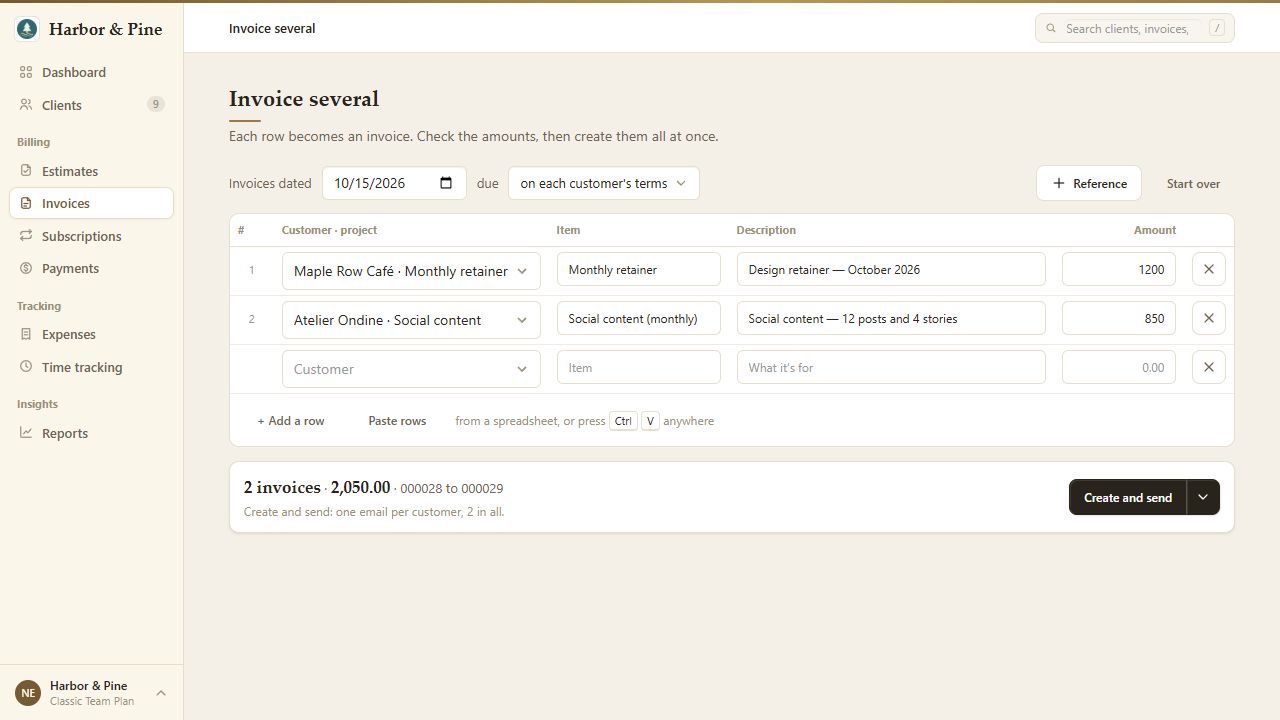Click Add a row
This screenshot has height=720, width=1280.
point(291,421)
